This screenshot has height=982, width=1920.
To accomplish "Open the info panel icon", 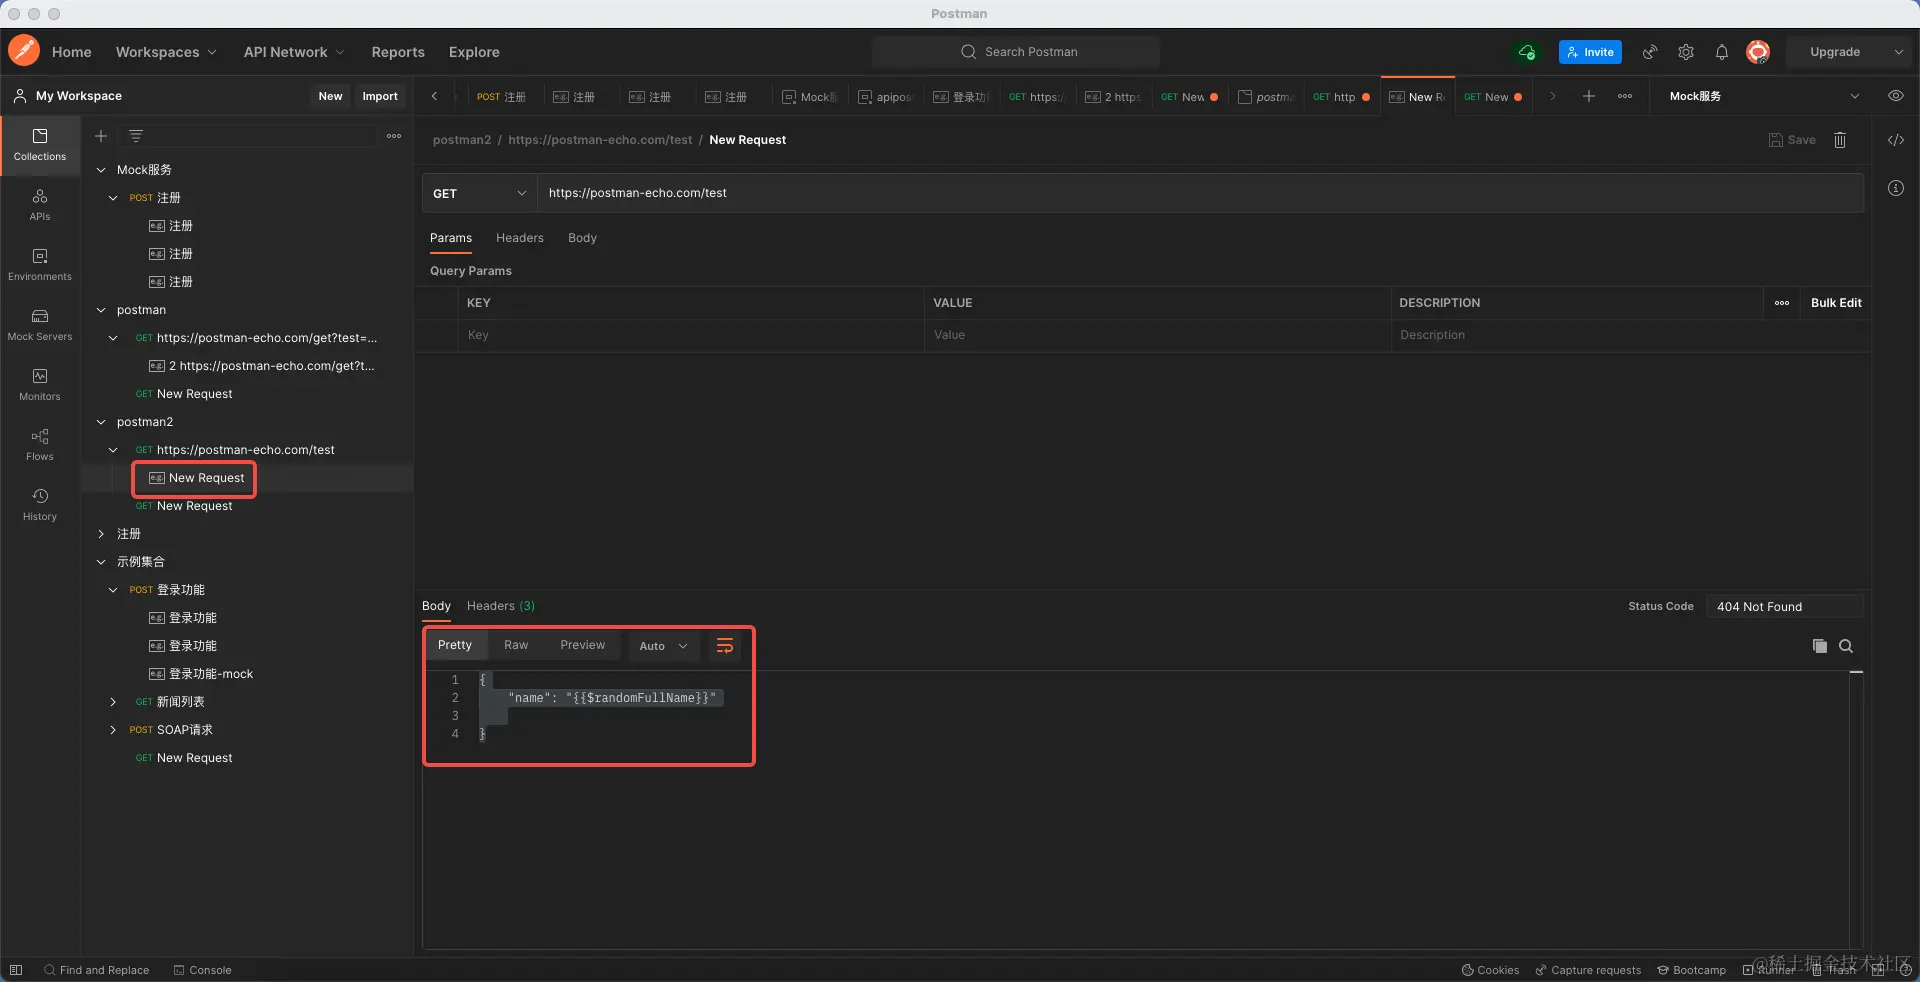I will tap(1896, 188).
